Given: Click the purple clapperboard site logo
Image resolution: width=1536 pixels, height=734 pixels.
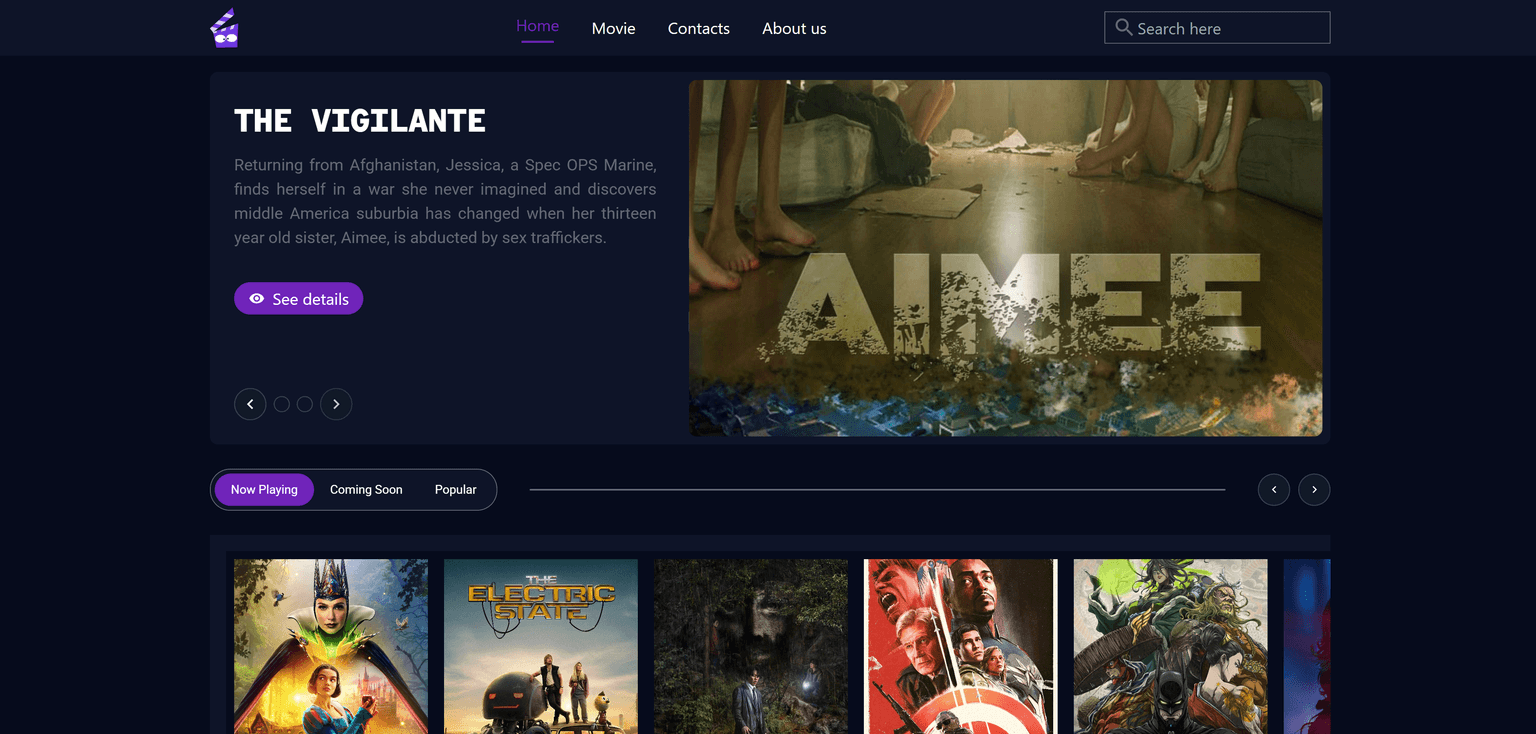Looking at the screenshot, I should [225, 28].
